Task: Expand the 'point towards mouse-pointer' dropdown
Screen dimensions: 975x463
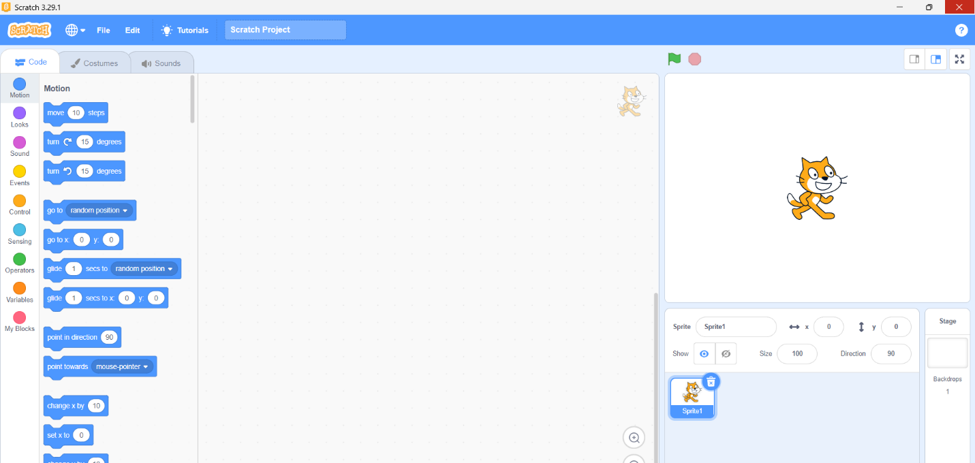Action: (x=146, y=367)
